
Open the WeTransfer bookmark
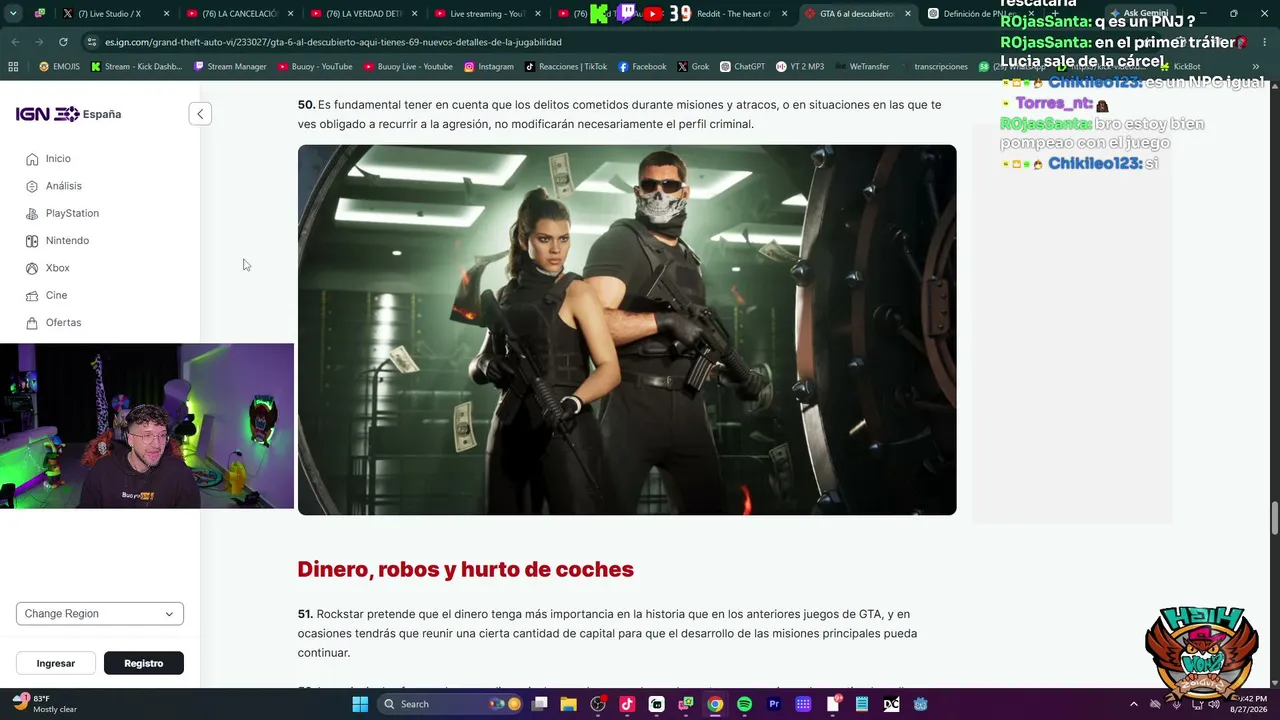(x=862, y=67)
